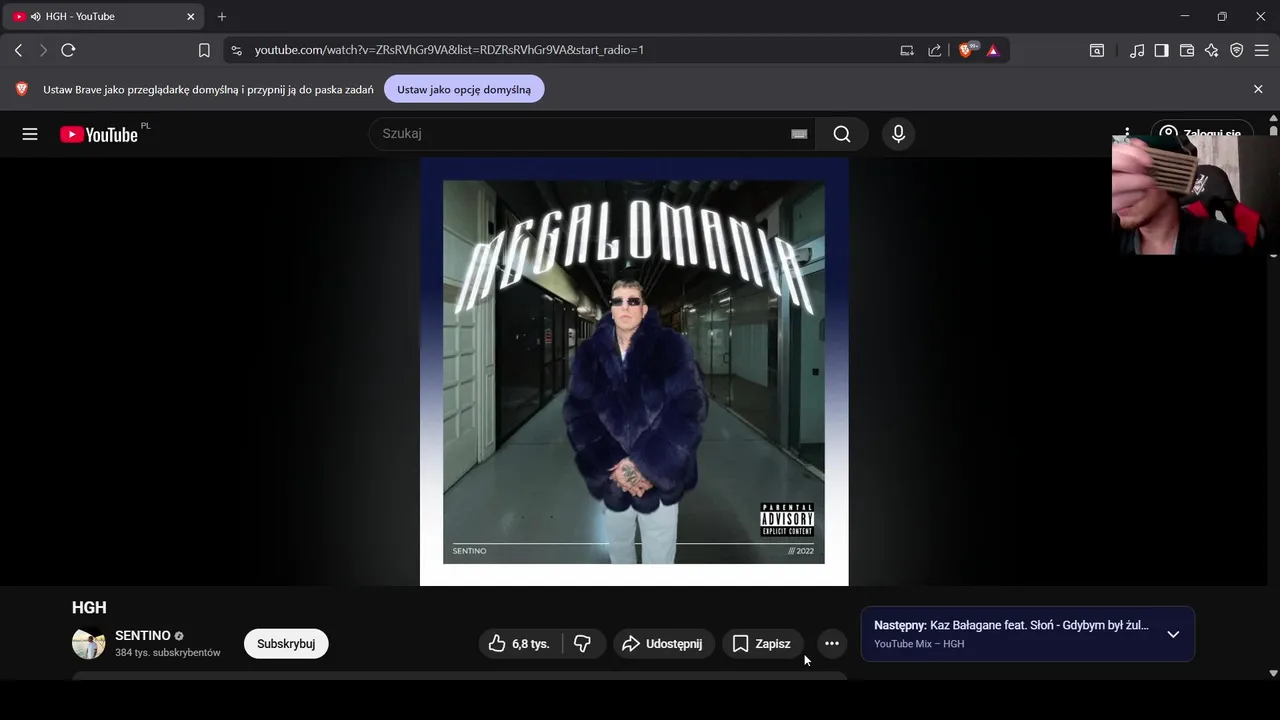Open the YouTube settings three-dot menu top right
This screenshot has width=1280, height=720.
(x=1127, y=131)
